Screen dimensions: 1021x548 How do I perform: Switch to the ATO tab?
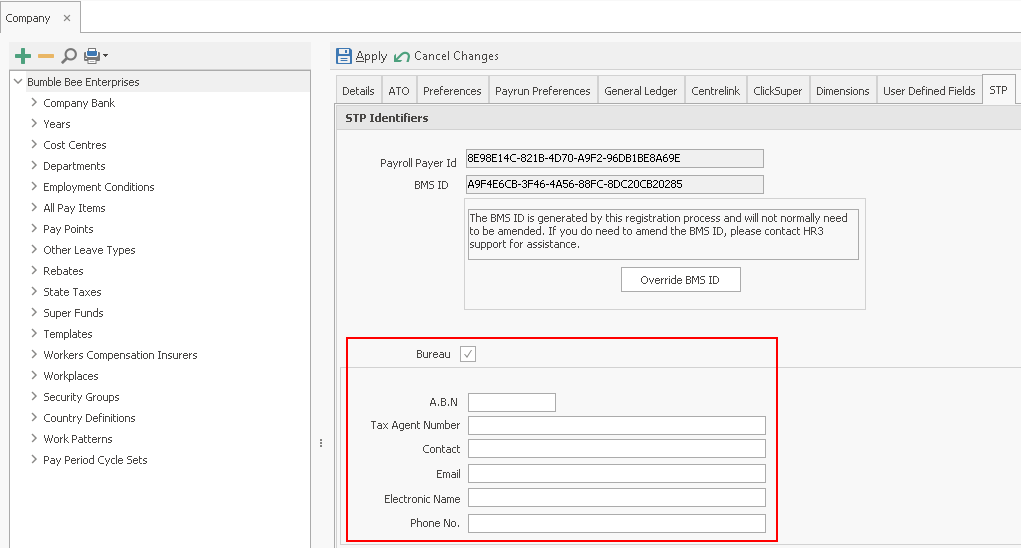click(x=398, y=91)
